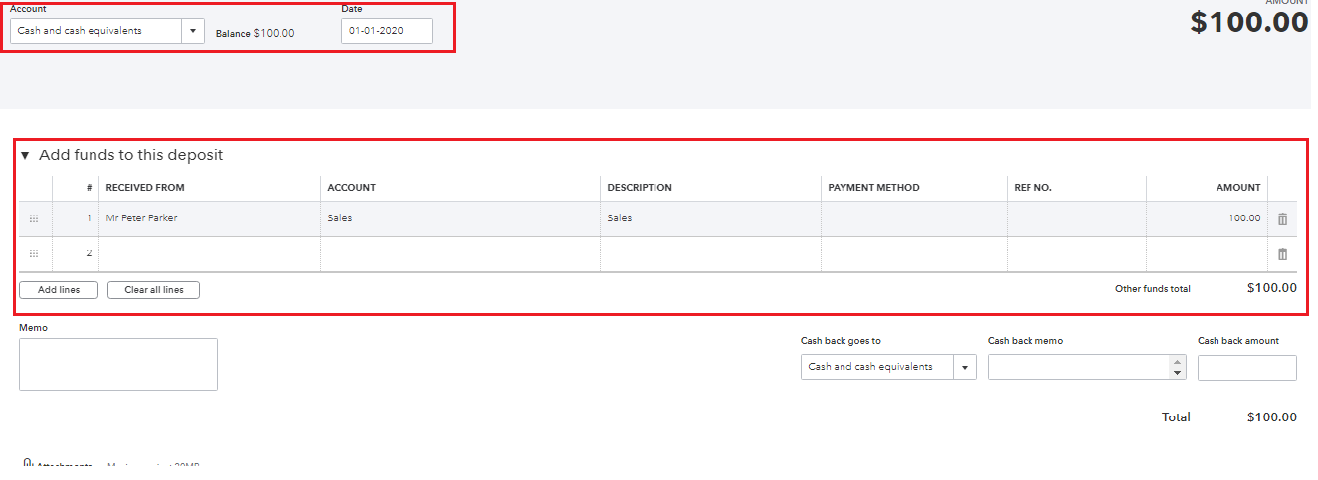This screenshot has height=480, width=1318.
Task: Click the Cash back memo field
Action: click(x=1079, y=367)
